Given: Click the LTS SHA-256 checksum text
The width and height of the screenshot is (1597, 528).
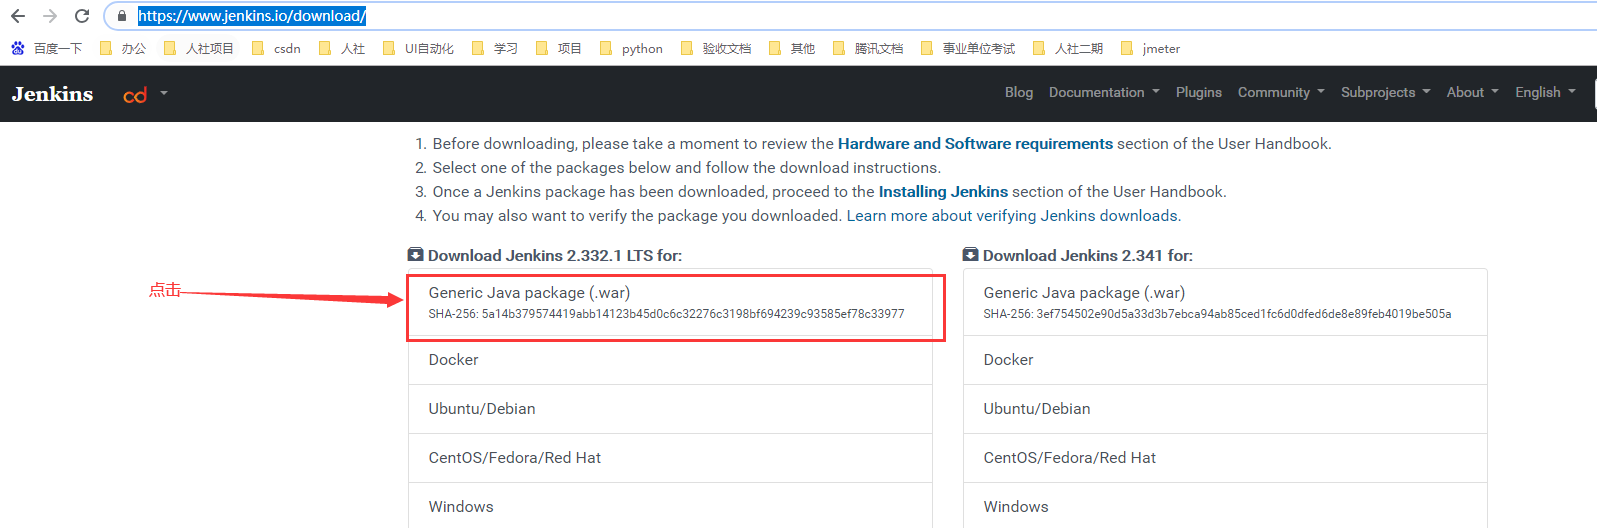Looking at the screenshot, I should (x=666, y=314).
